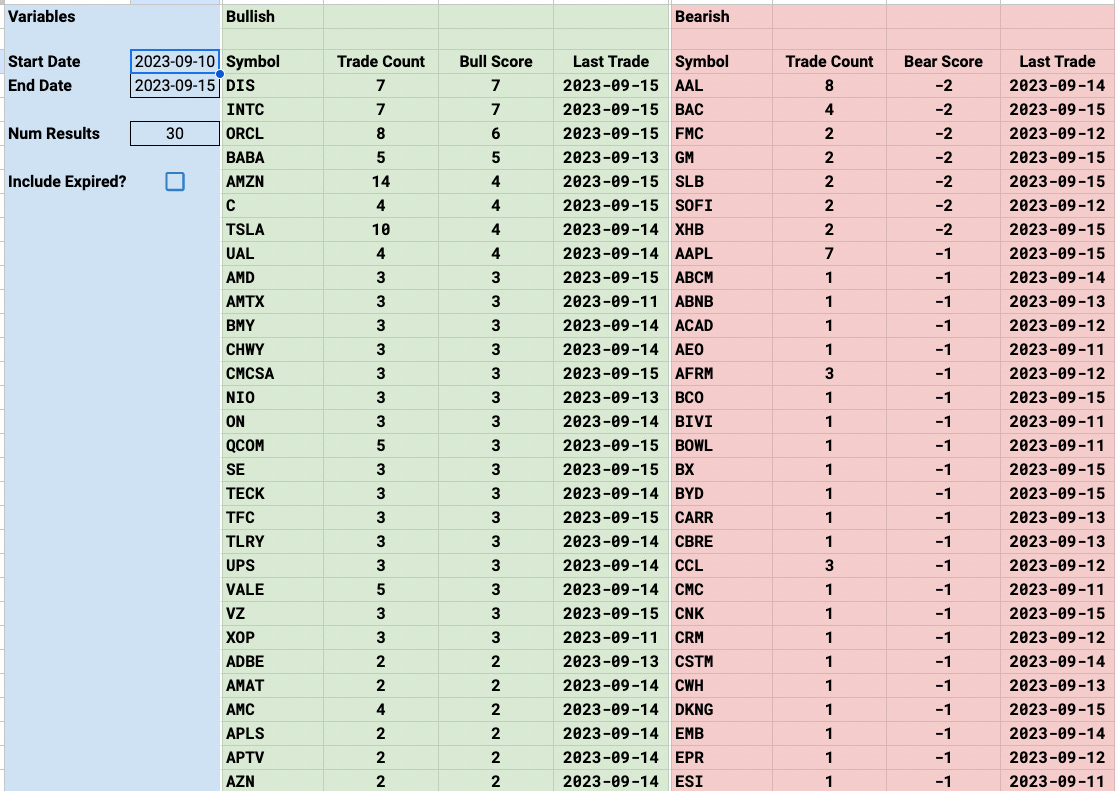Select the ABNB symbol cell

721,302
